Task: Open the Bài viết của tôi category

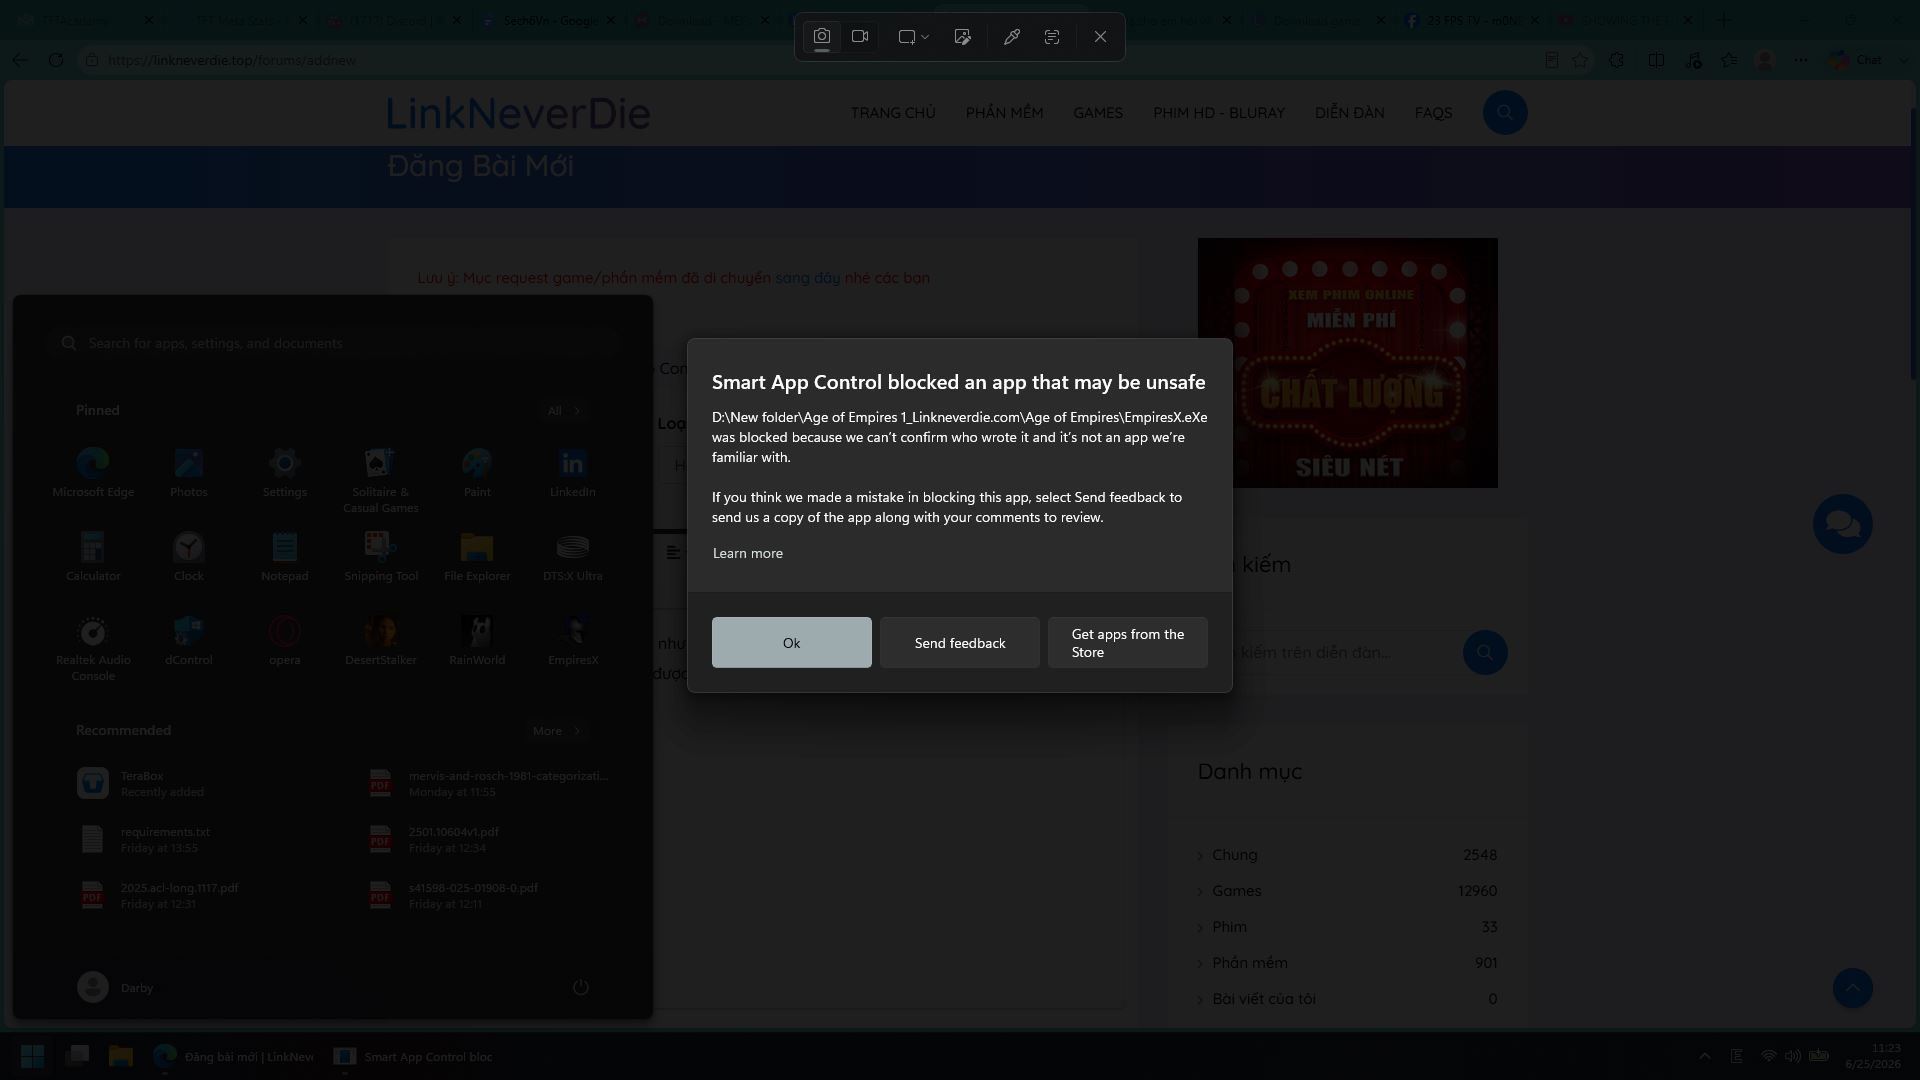Action: pos(1264,999)
